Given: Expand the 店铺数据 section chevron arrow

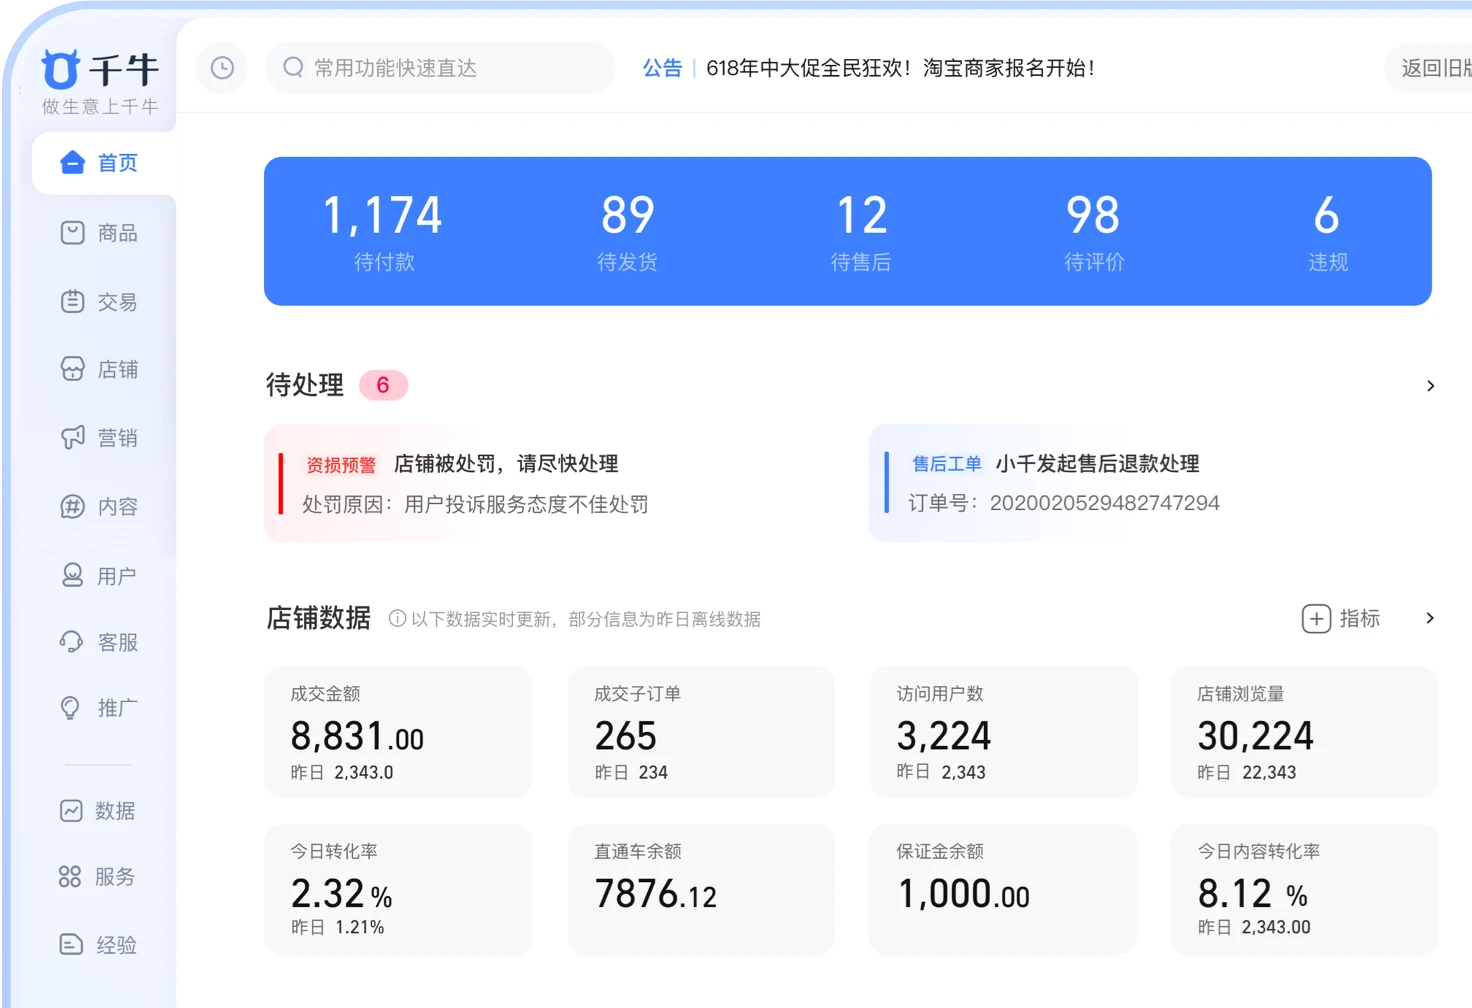Looking at the screenshot, I should tap(1430, 619).
